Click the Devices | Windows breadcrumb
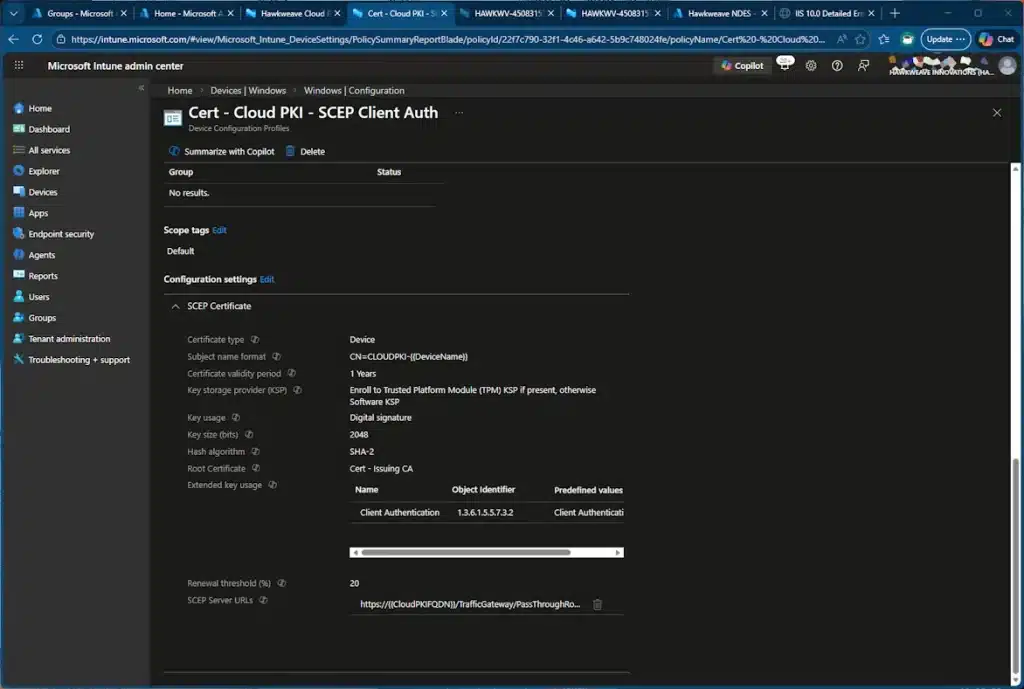Screen dimensions: 1024x689 [248, 90]
